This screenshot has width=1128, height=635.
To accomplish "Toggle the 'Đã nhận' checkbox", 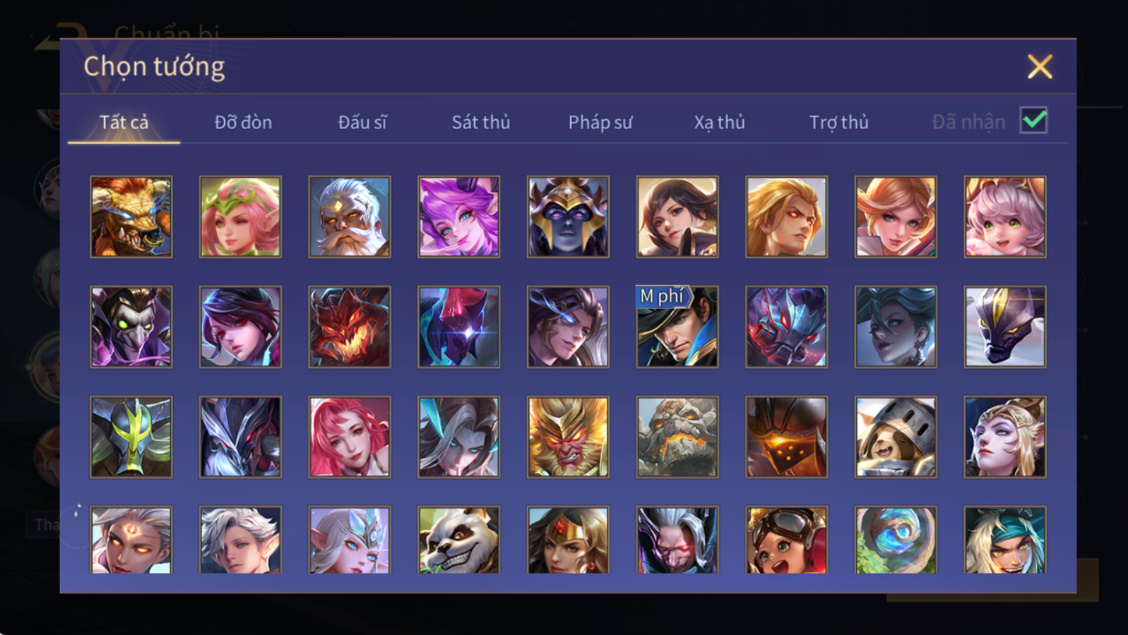I will click(1034, 120).
